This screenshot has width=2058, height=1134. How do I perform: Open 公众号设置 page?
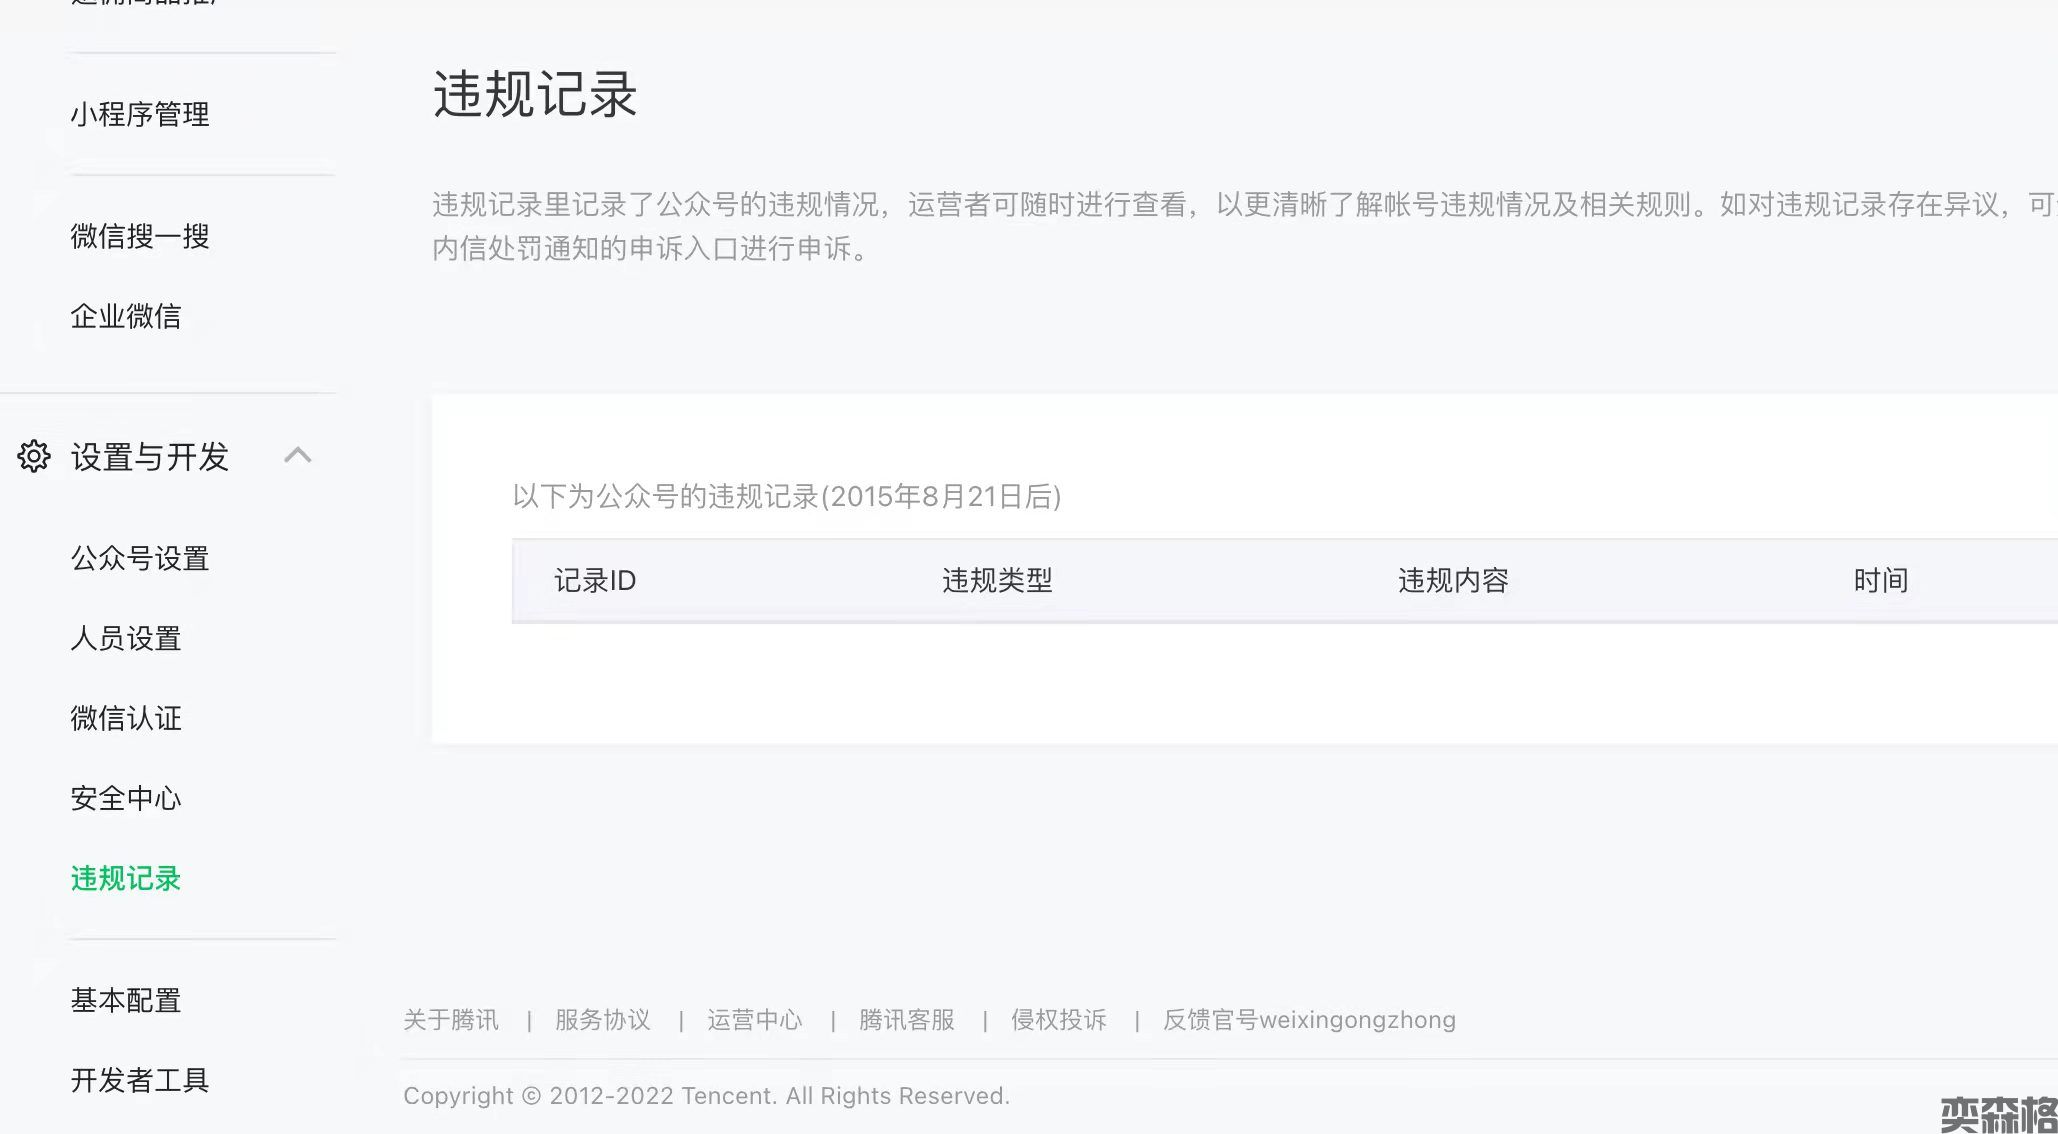[x=140, y=558]
